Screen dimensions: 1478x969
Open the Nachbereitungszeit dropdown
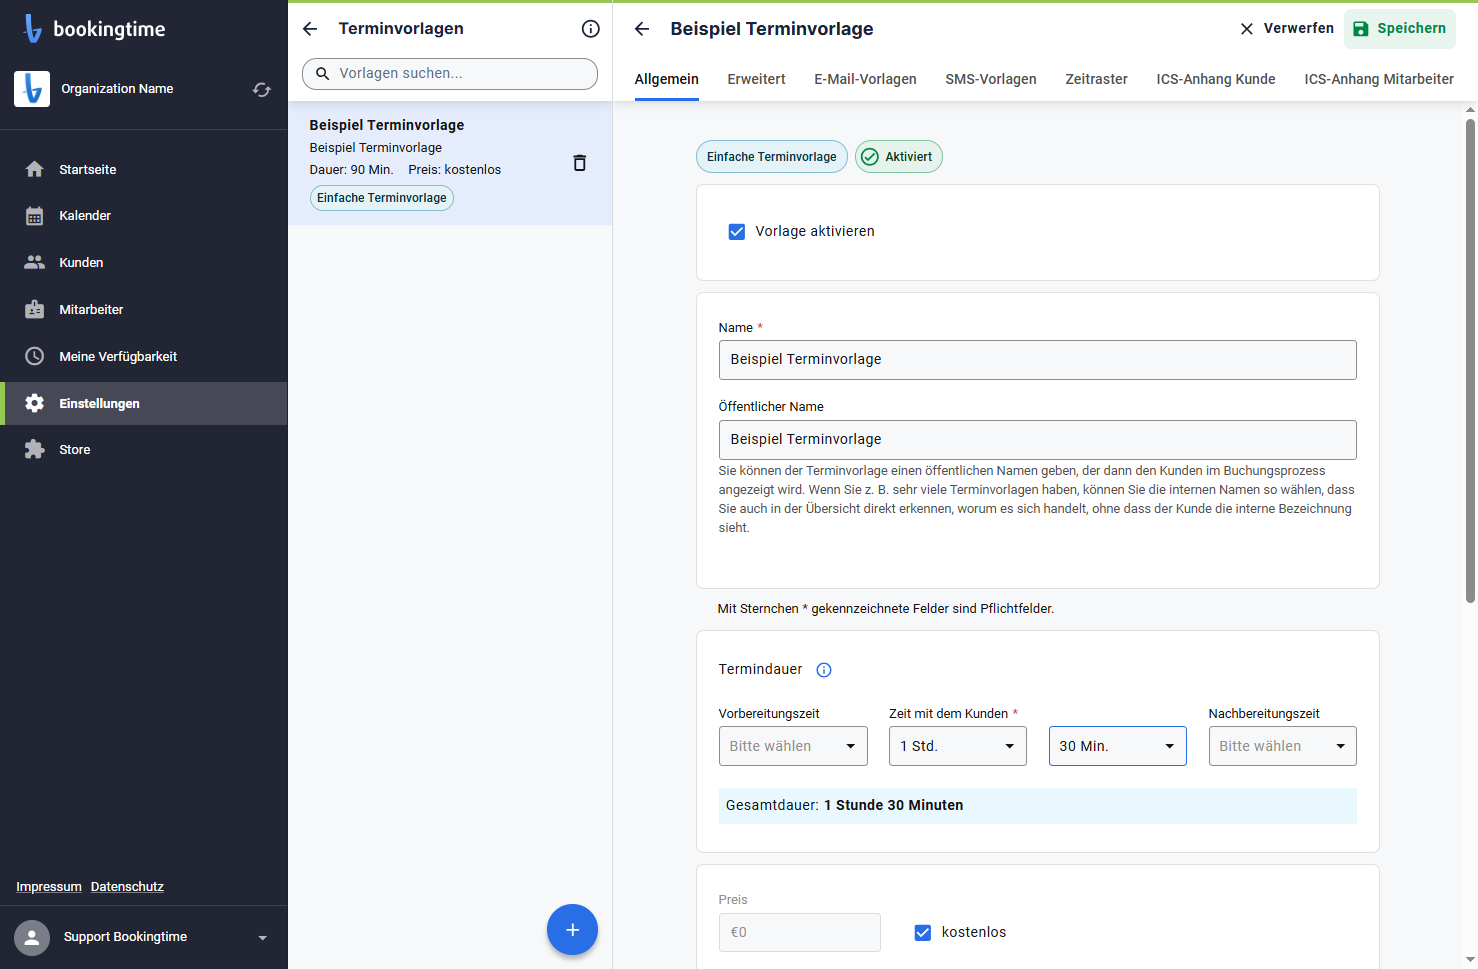1283,746
